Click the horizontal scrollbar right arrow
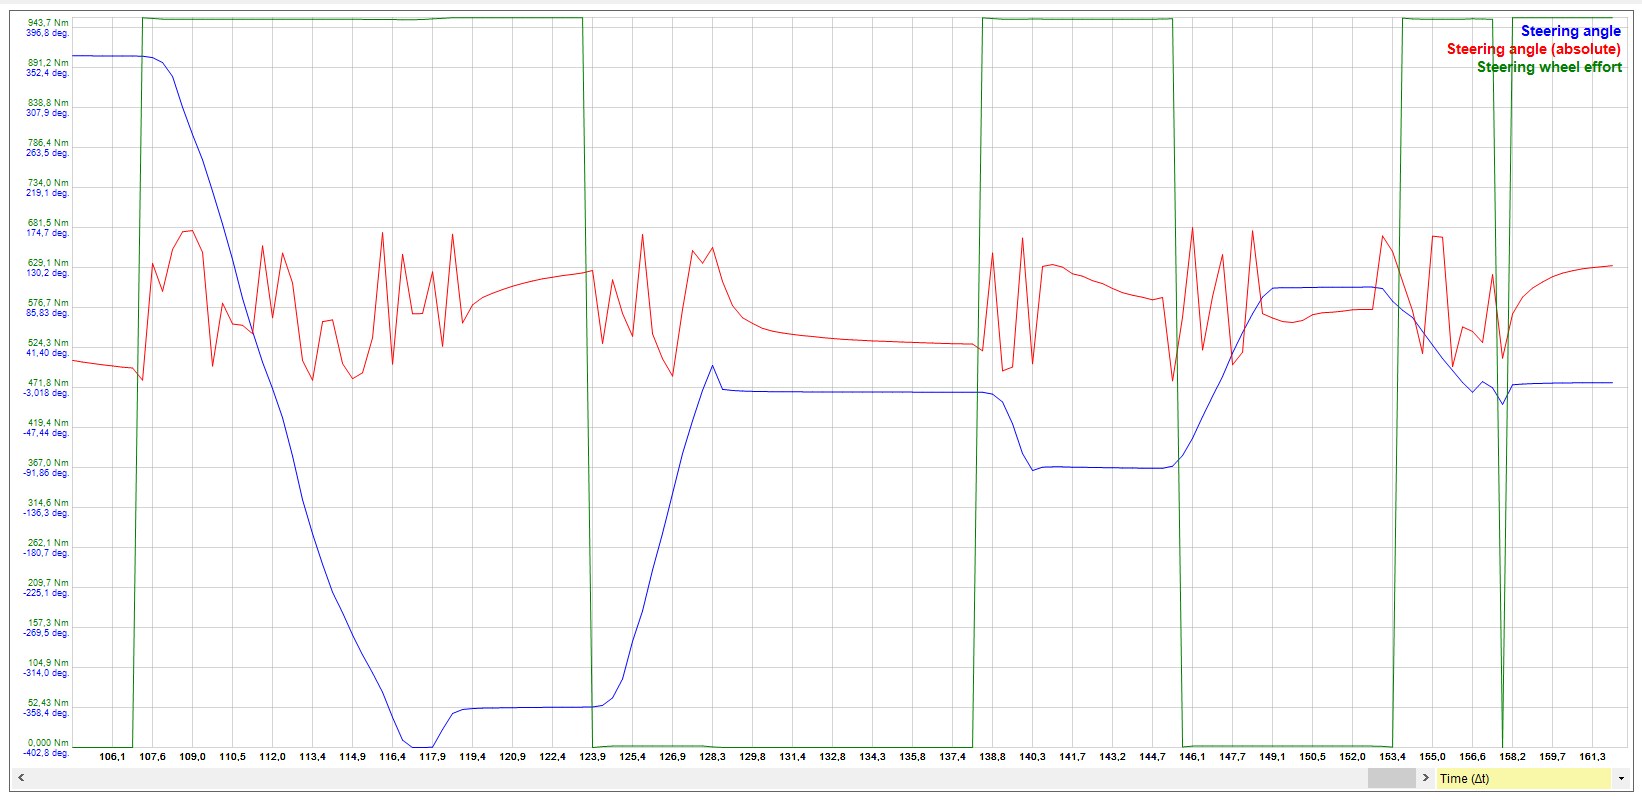This screenshot has height=800, width=1642. (1426, 778)
